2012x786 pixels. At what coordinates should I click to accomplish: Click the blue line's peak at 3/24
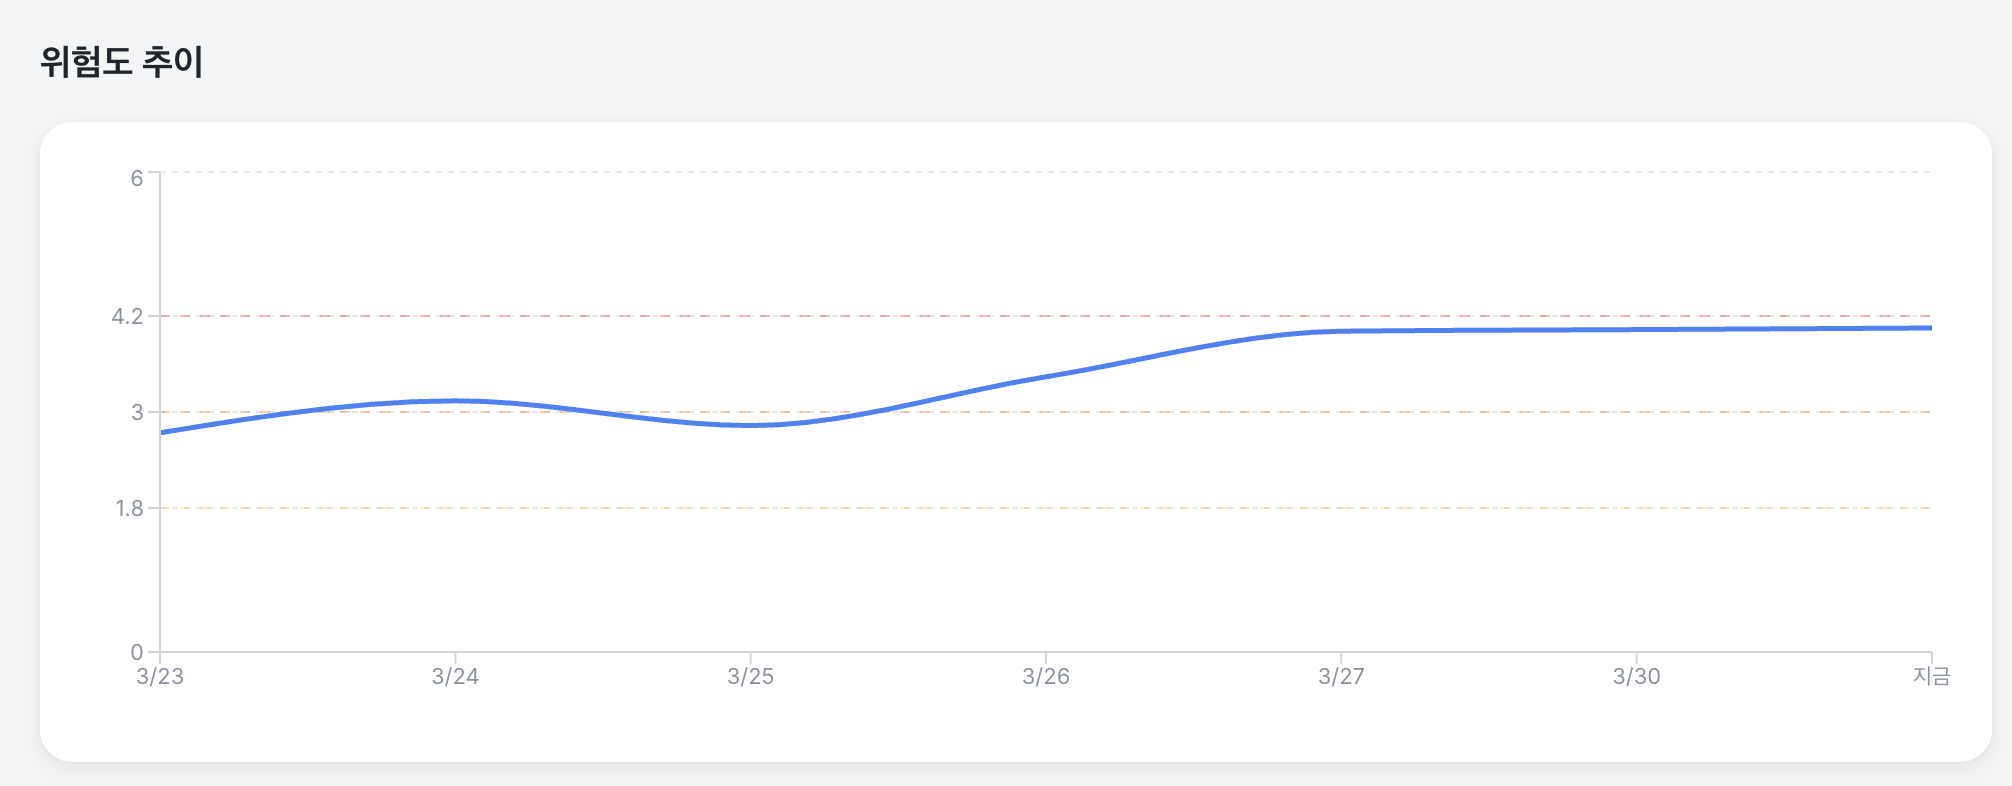455,401
